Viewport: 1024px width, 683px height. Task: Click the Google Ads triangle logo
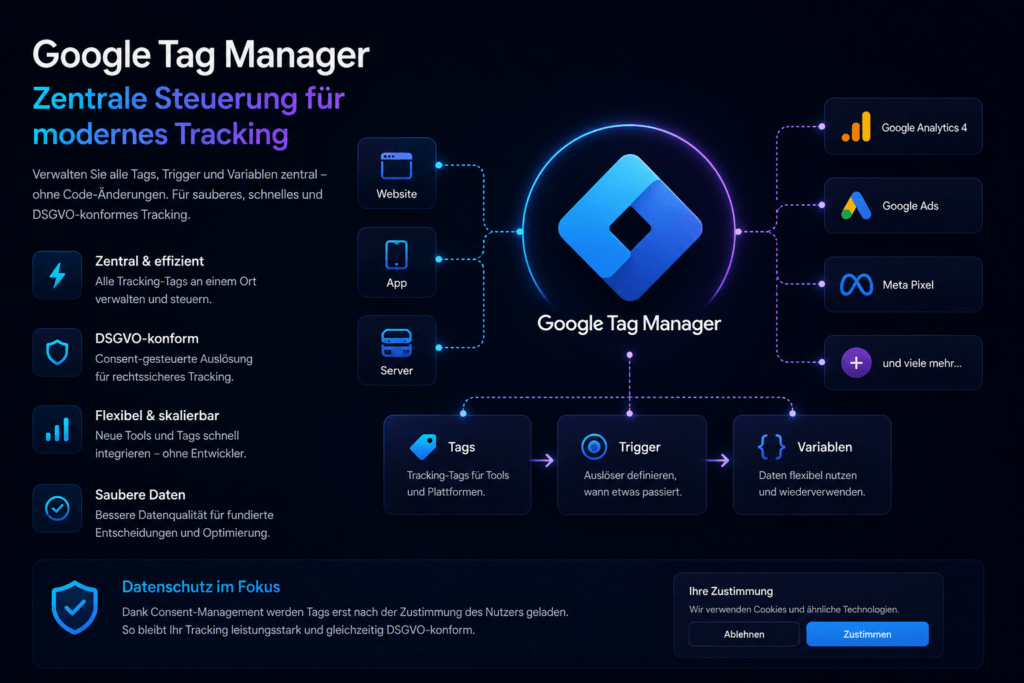(856, 206)
